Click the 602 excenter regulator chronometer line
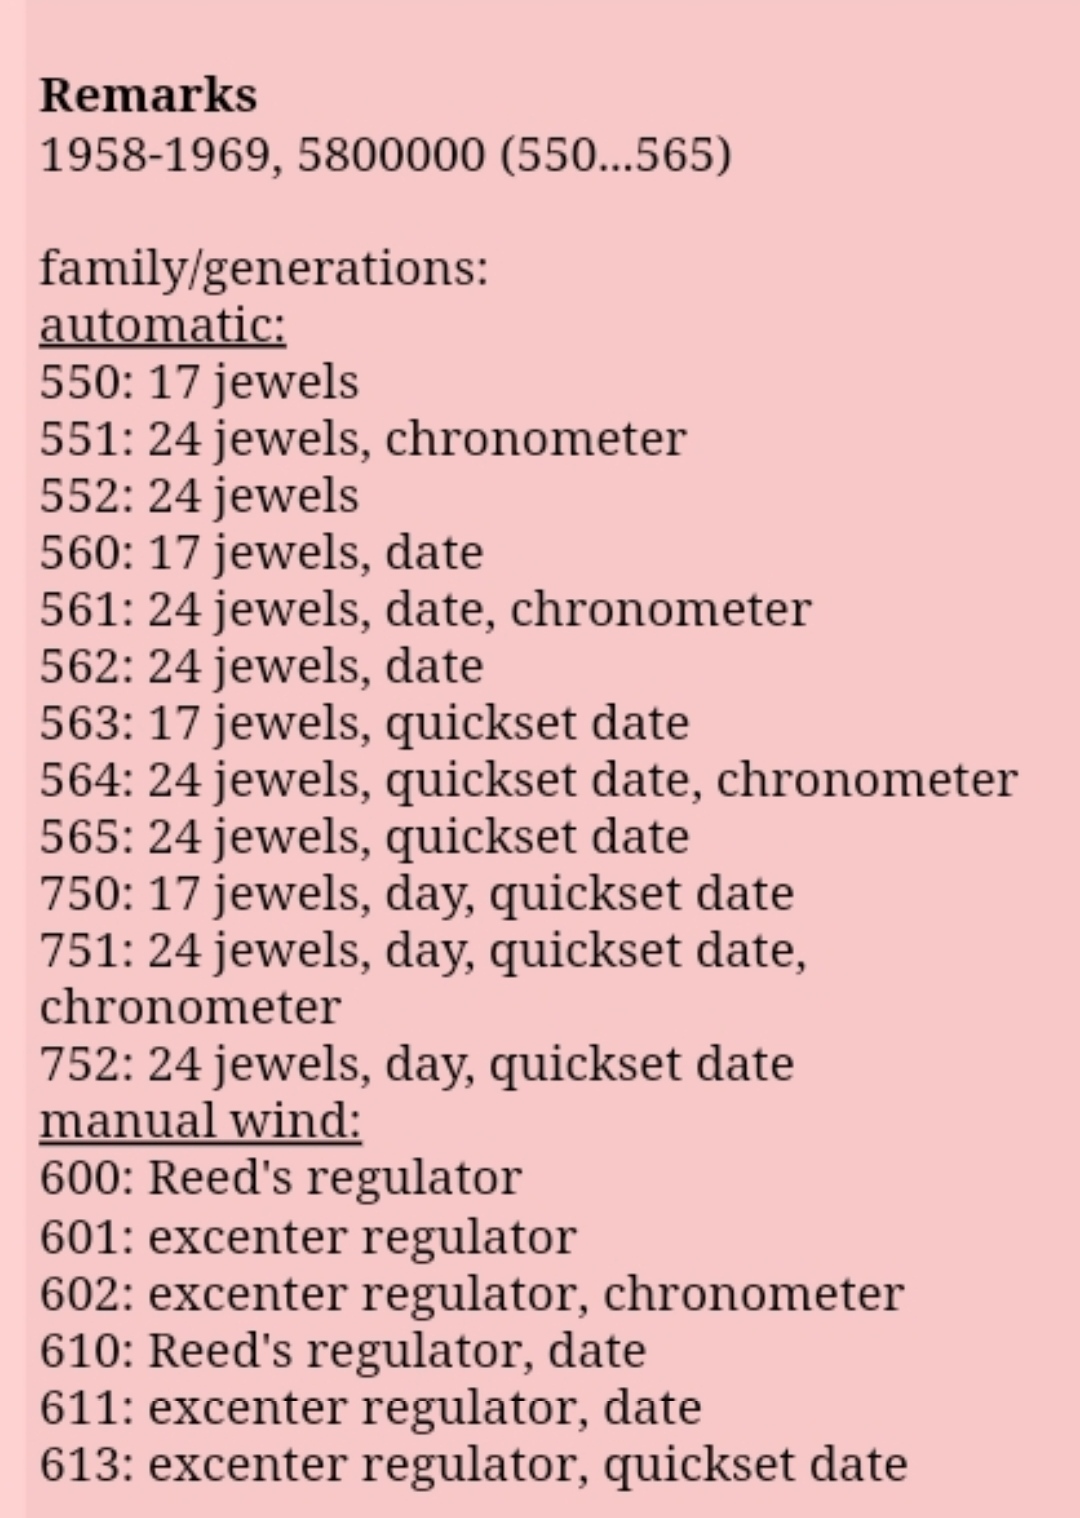This screenshot has width=1080, height=1518. tap(472, 1294)
